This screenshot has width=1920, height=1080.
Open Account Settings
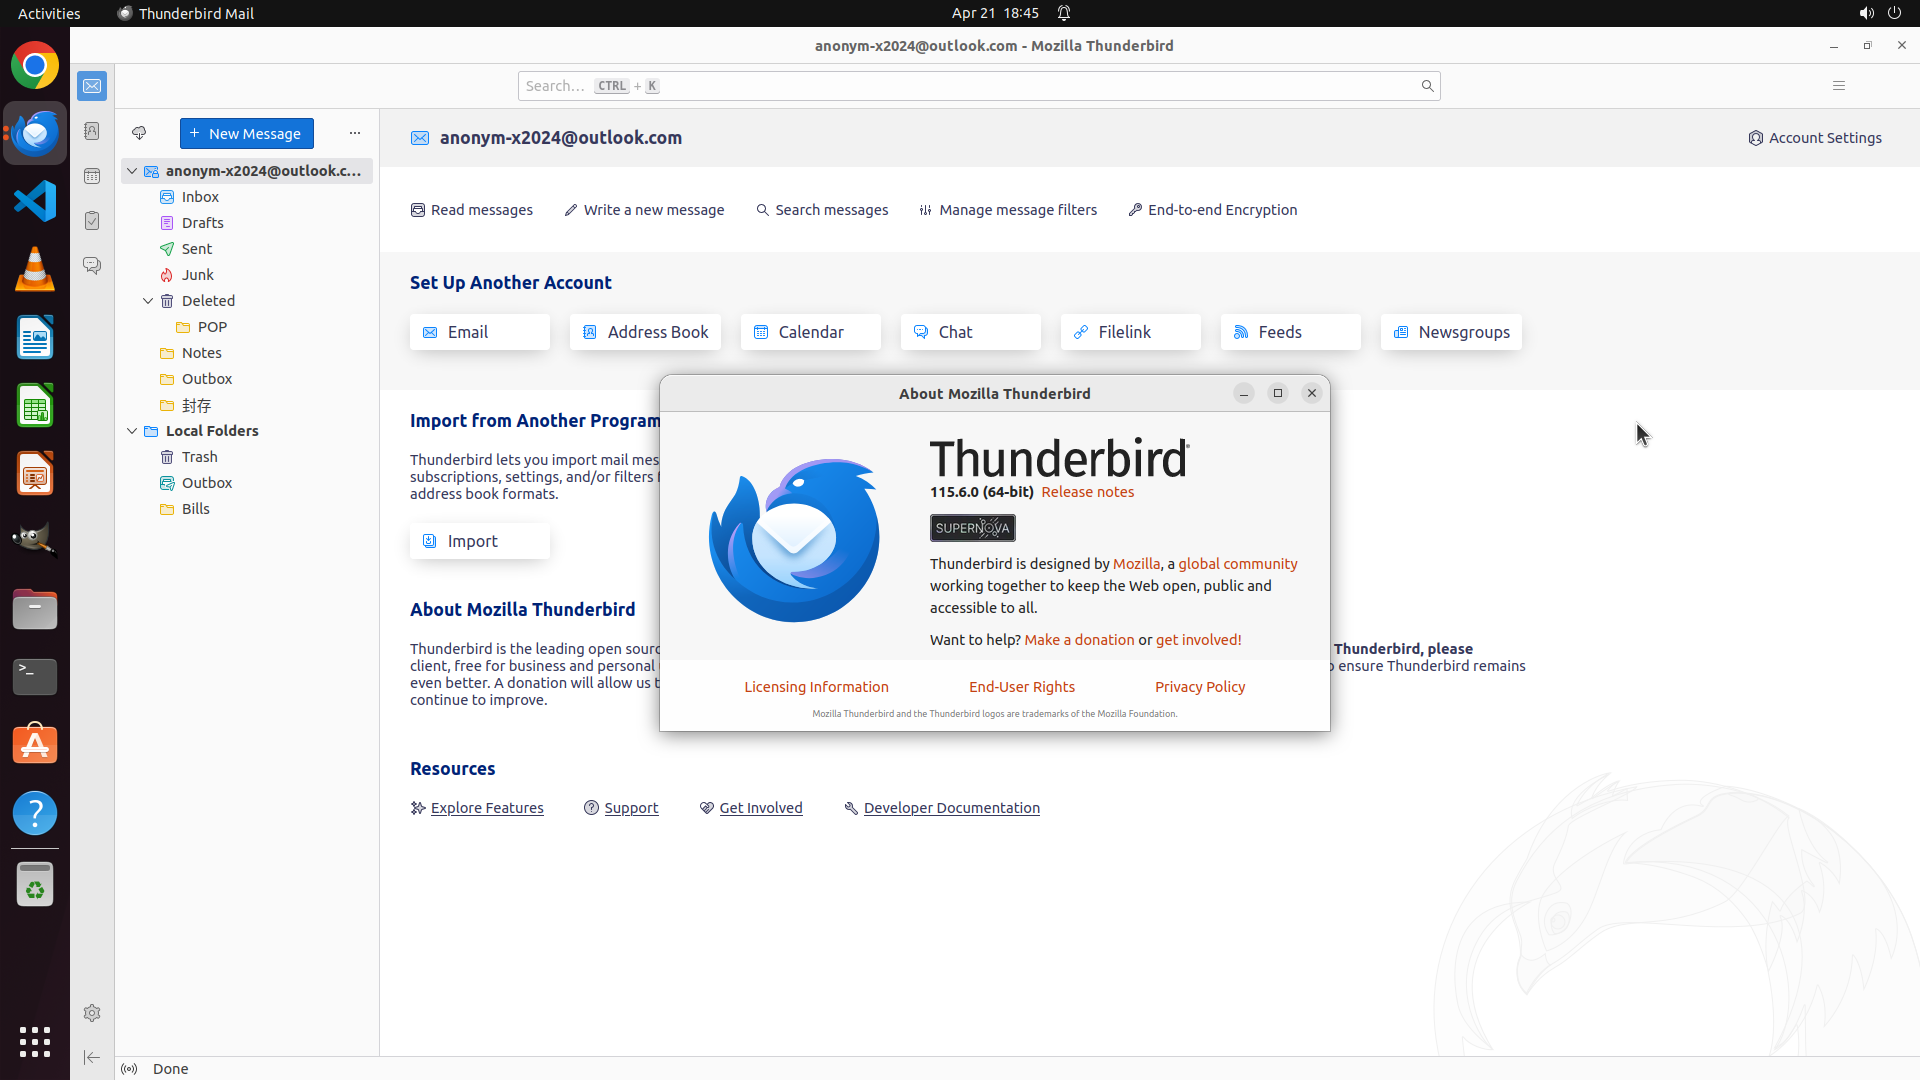point(1814,138)
